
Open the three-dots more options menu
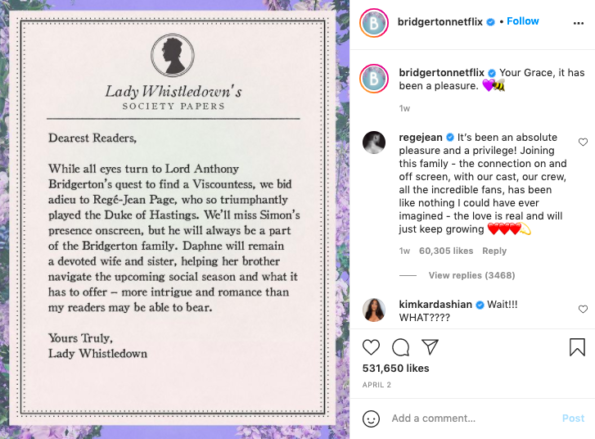[x=578, y=23]
